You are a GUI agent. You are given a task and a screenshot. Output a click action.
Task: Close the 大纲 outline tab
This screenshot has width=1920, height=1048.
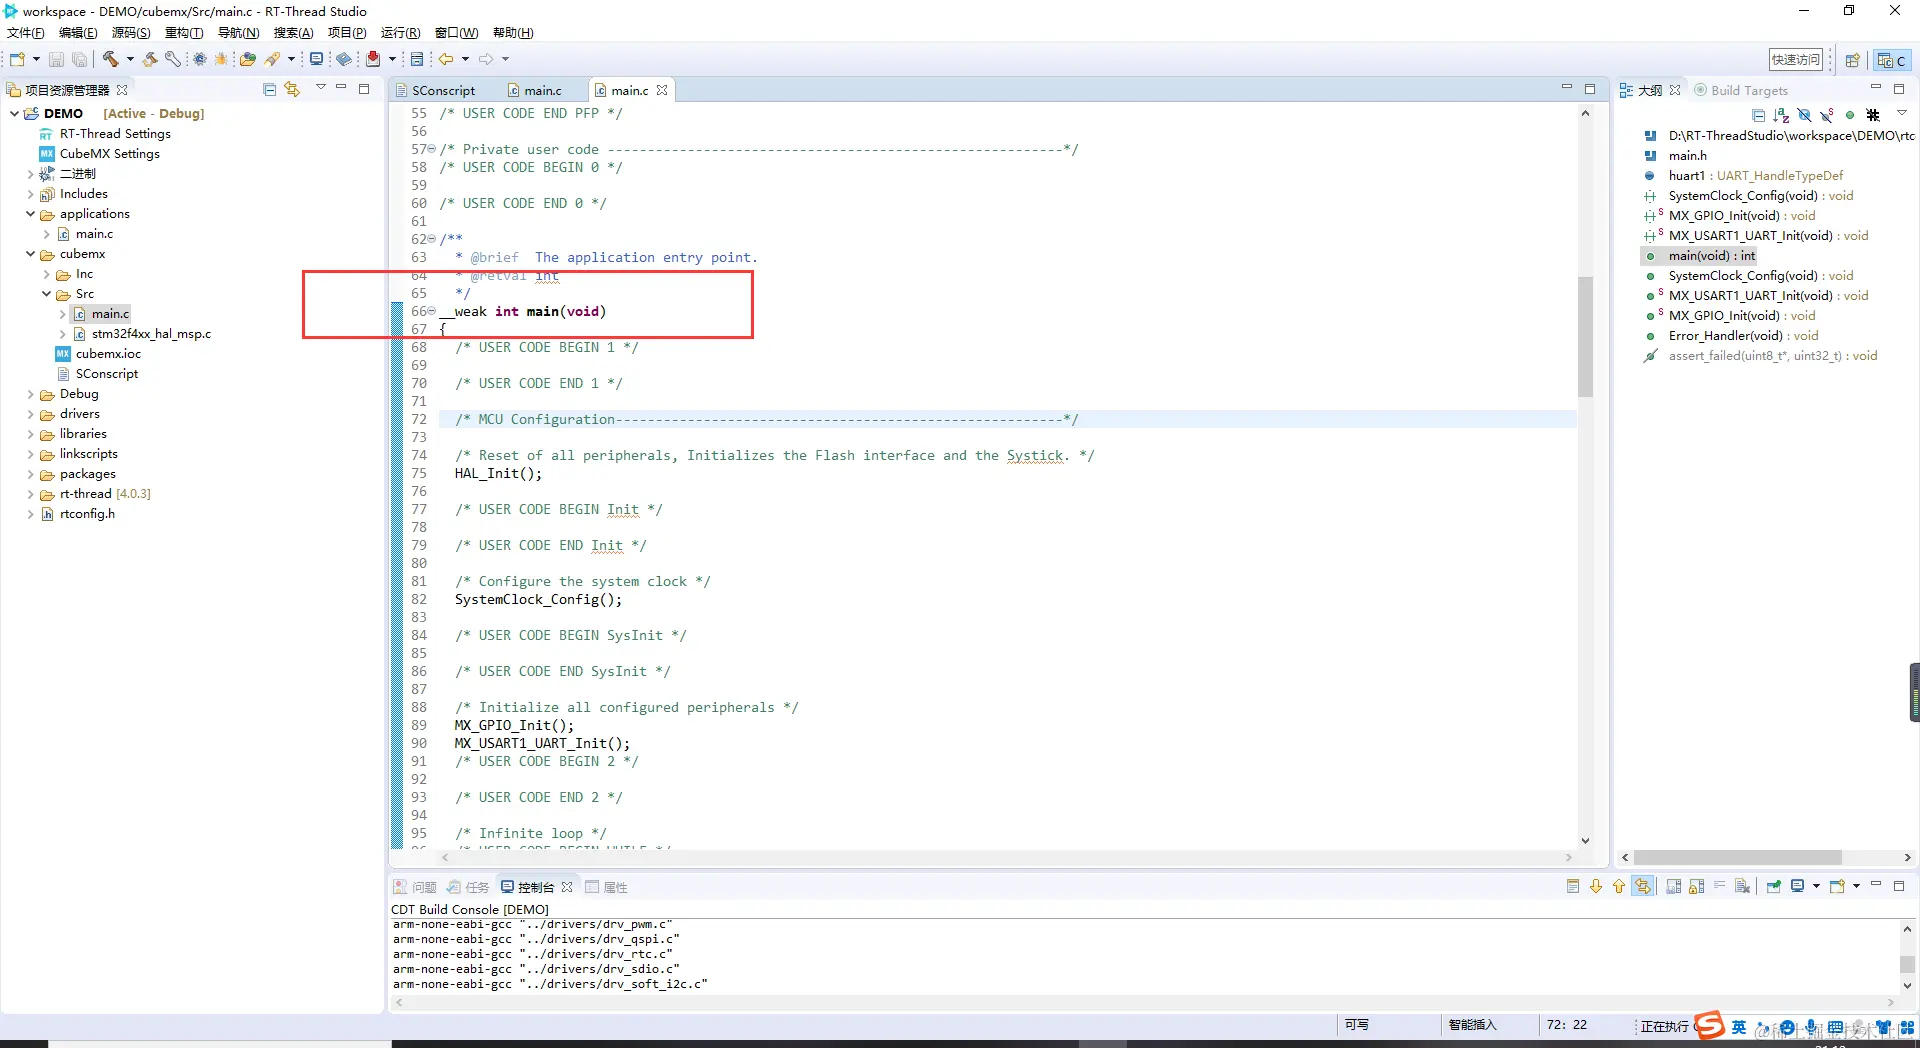pos(1675,90)
